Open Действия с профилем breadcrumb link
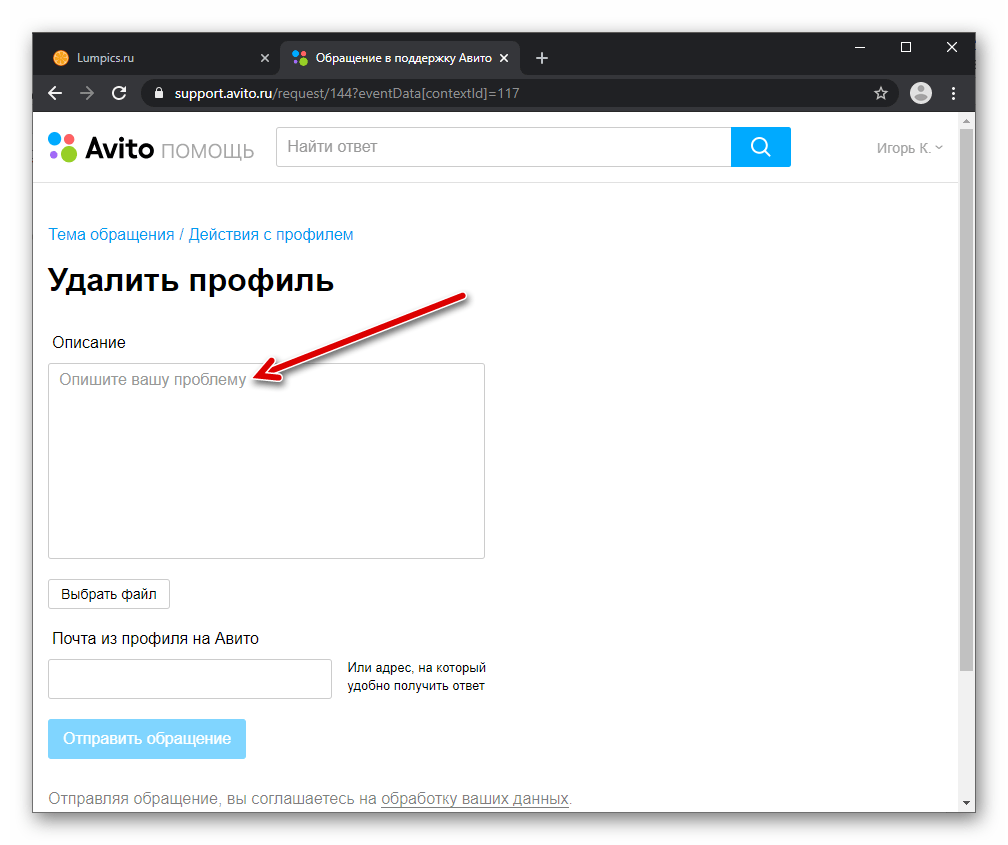 tap(271, 235)
